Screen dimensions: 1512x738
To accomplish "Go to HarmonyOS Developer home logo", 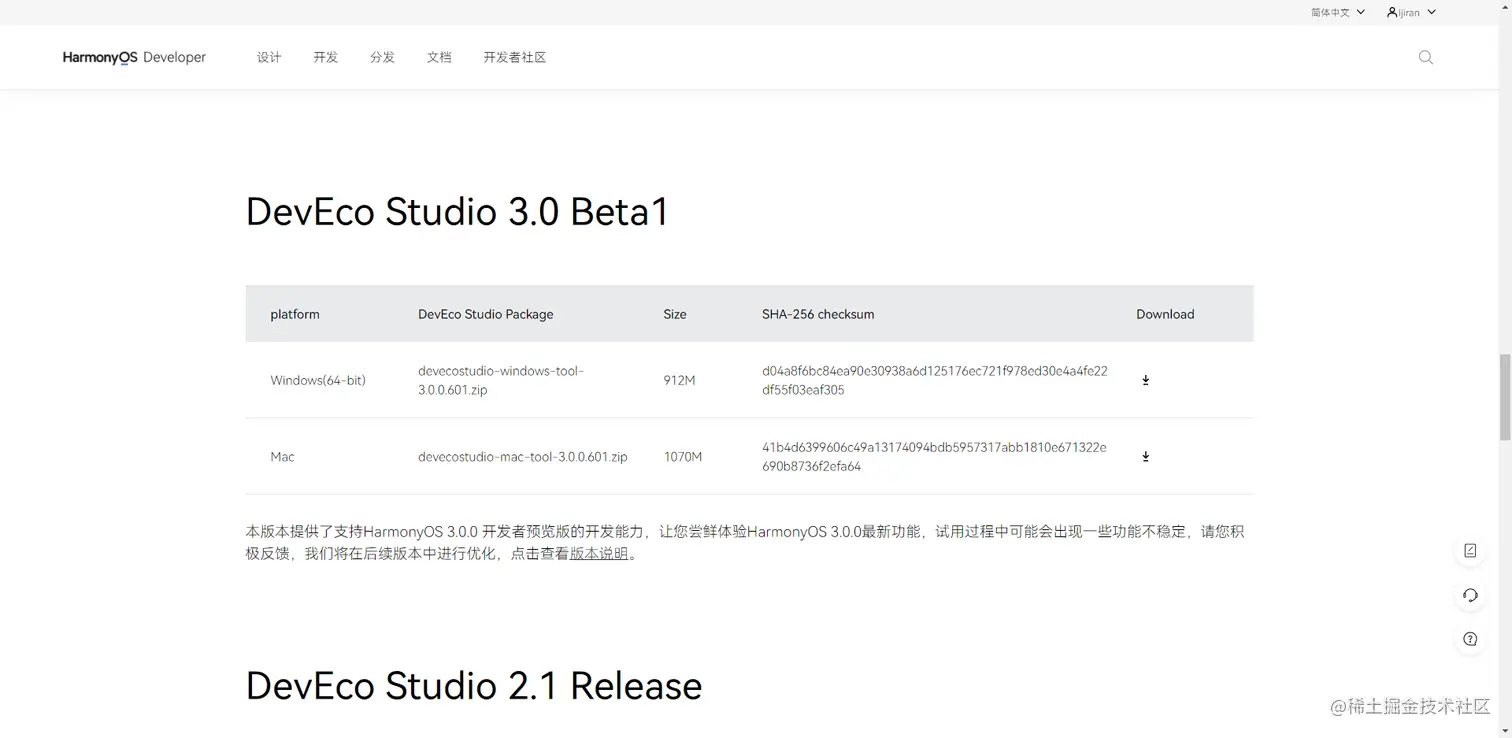I will coord(134,57).
